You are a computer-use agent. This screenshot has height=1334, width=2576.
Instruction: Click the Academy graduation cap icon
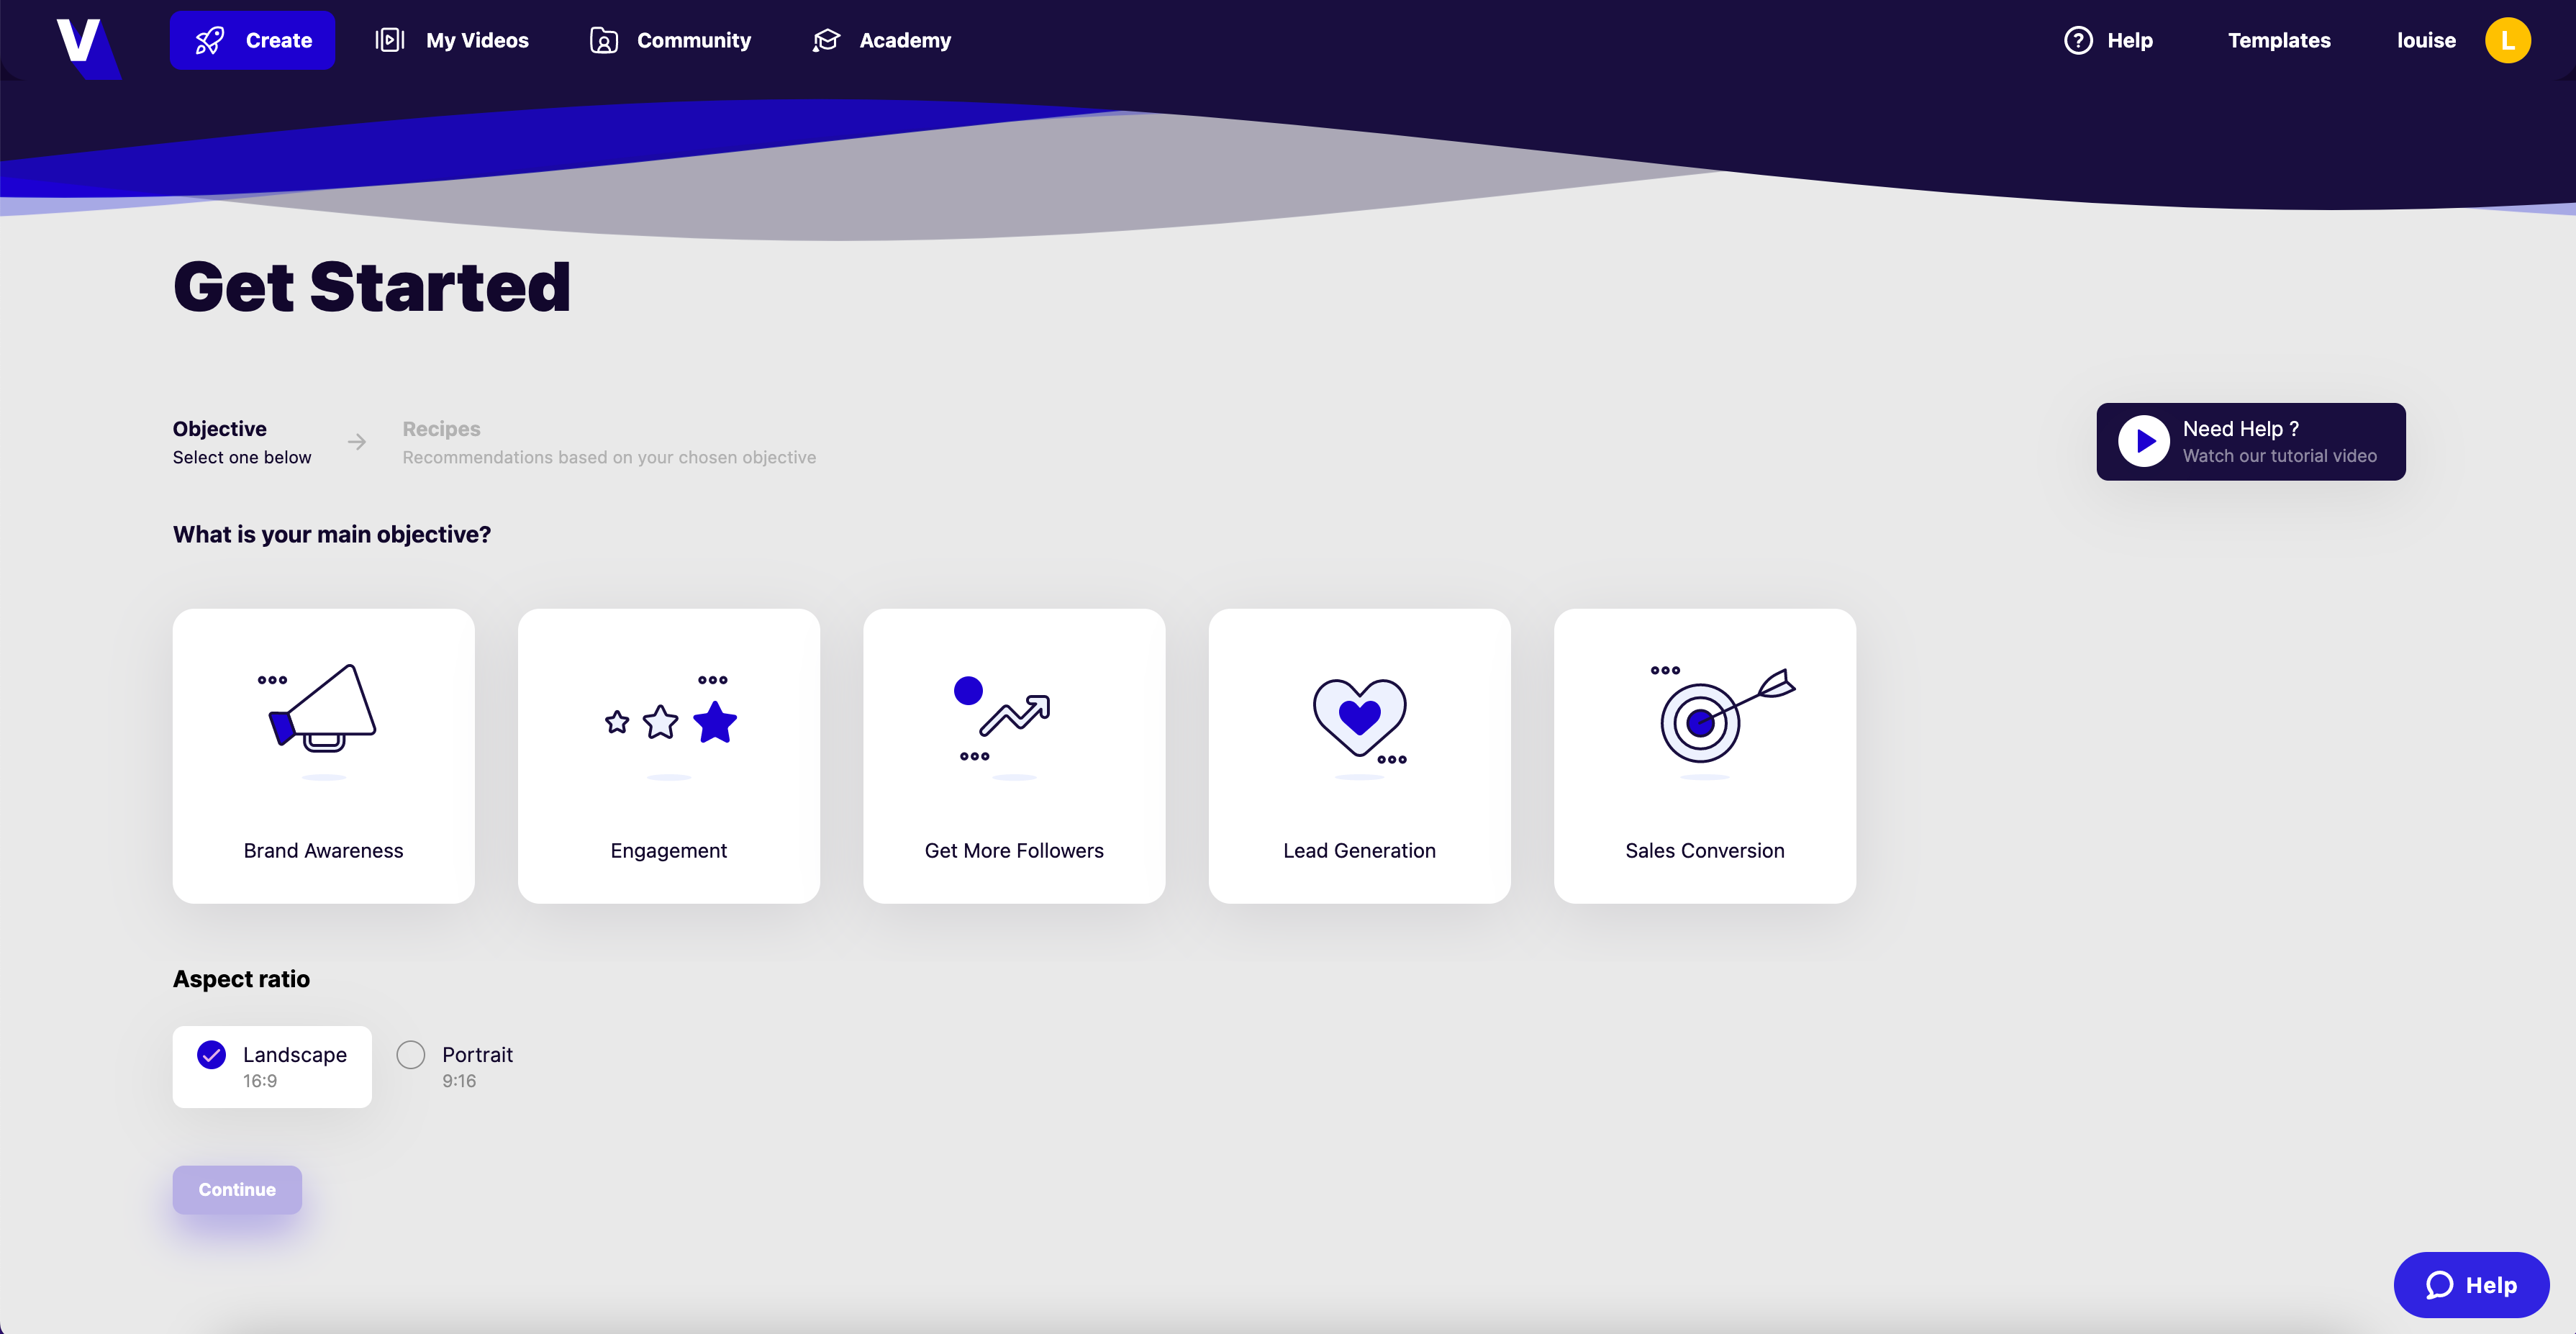pos(826,40)
